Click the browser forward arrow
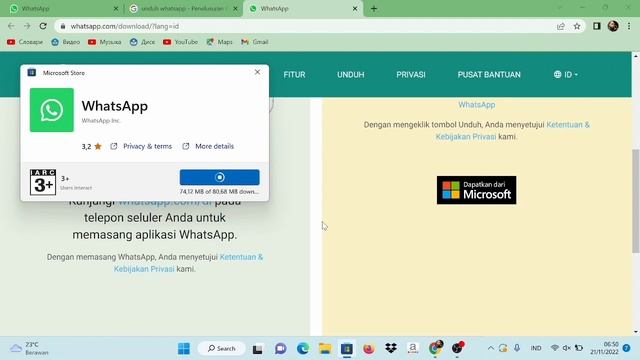The width and height of the screenshot is (640, 360). (27, 26)
